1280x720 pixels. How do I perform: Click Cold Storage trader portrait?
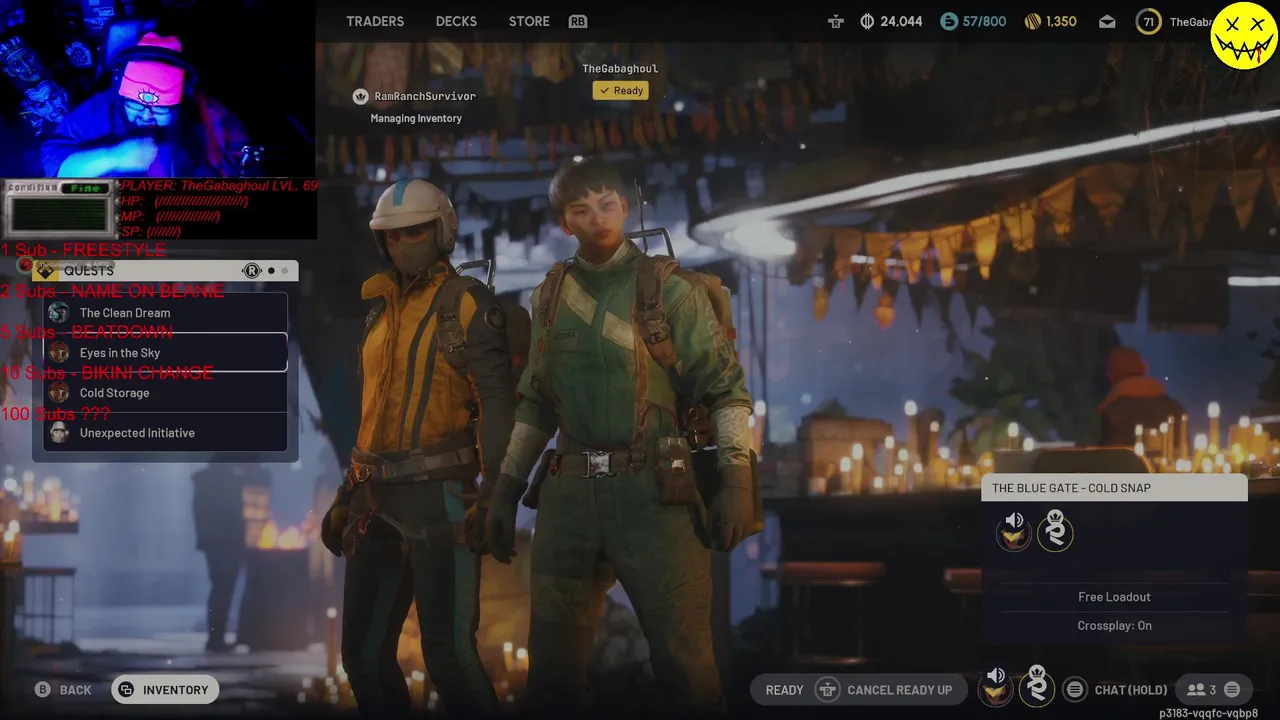click(x=59, y=393)
